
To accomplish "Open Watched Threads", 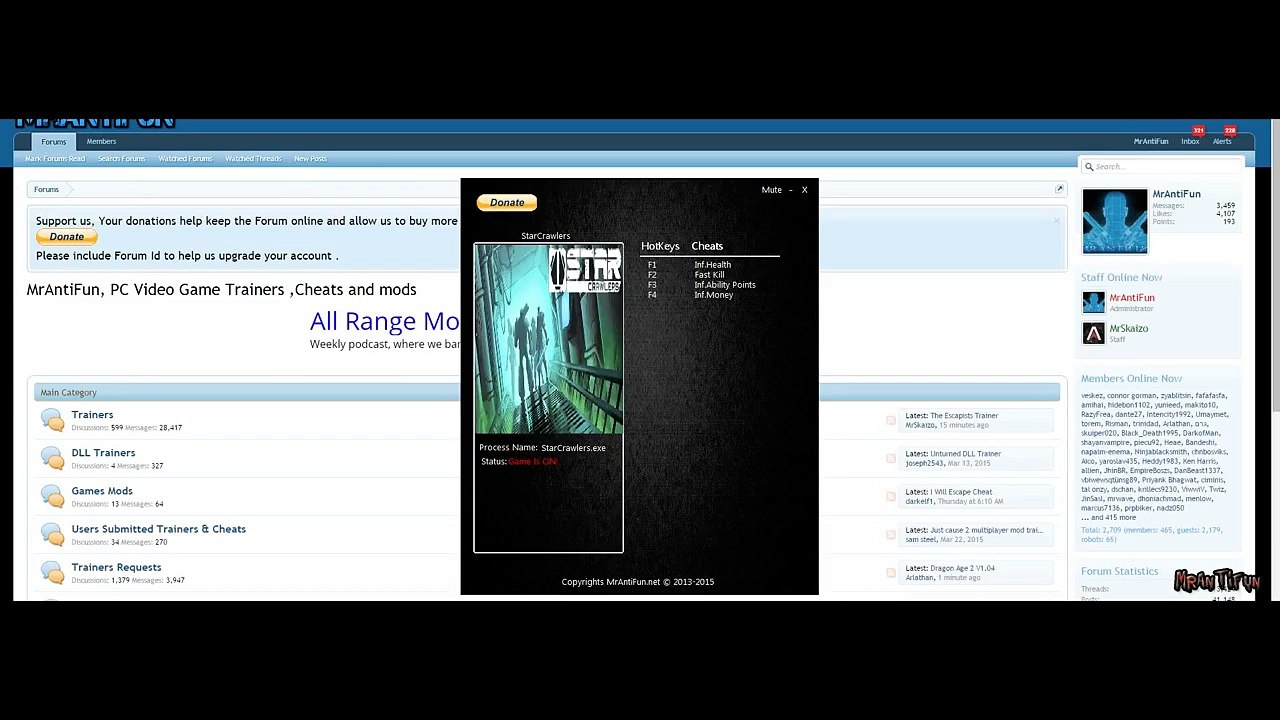I will tap(253, 159).
